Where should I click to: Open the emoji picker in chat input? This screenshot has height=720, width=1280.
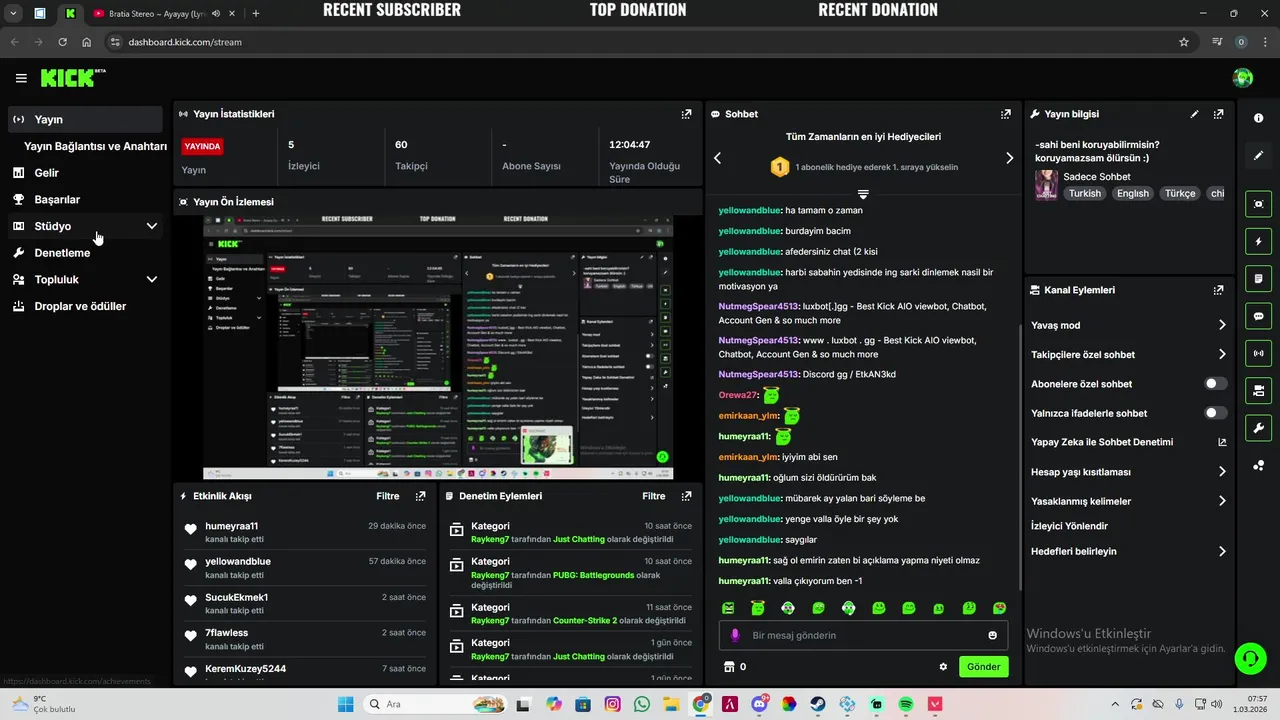pyautogui.click(x=992, y=635)
